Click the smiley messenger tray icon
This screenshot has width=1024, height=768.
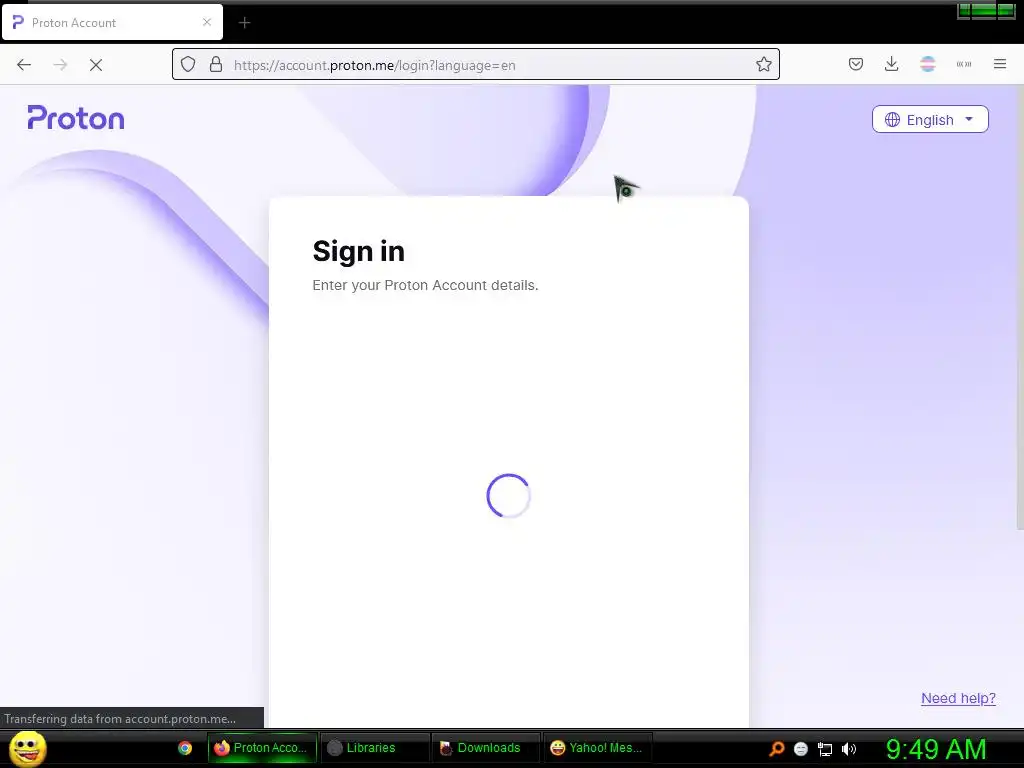tap(801, 749)
